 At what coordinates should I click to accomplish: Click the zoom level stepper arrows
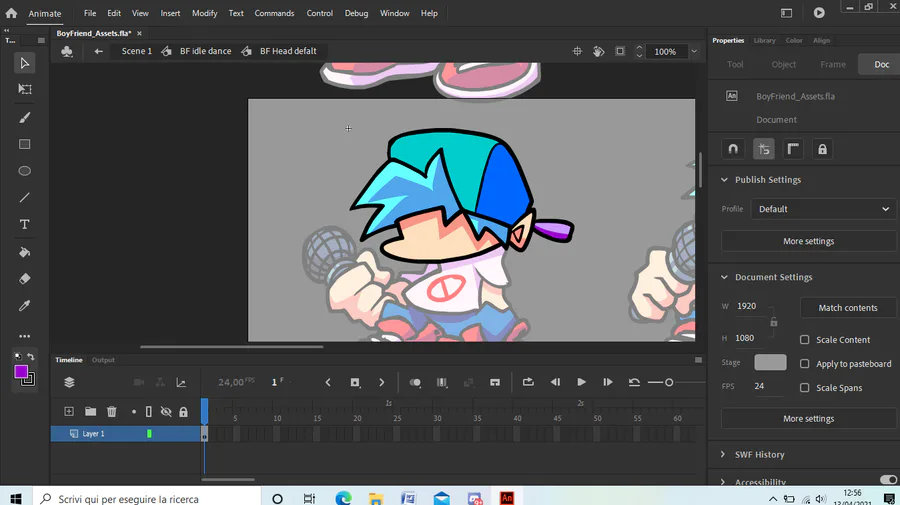tap(639, 51)
